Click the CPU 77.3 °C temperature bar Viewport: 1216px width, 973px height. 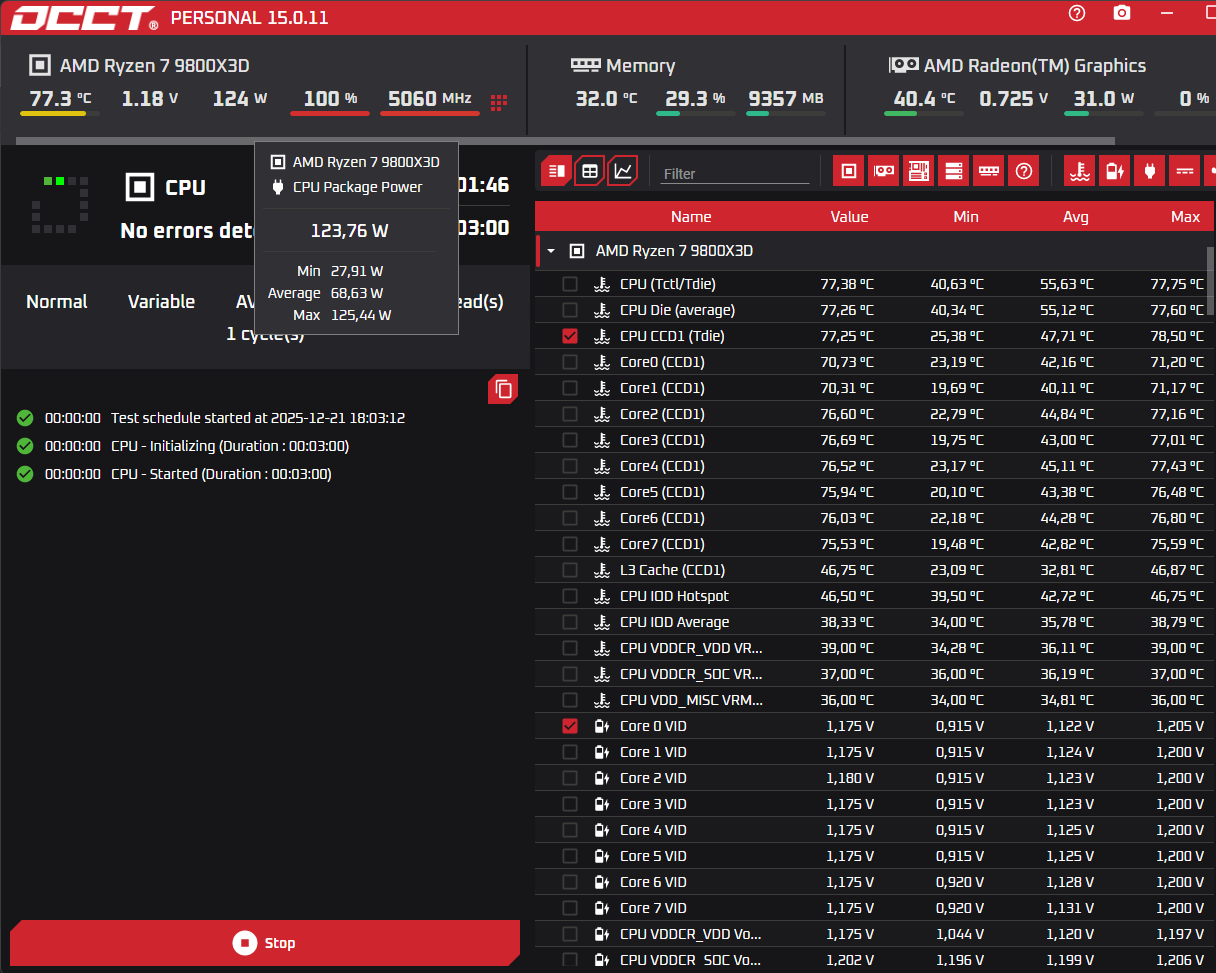[60, 113]
